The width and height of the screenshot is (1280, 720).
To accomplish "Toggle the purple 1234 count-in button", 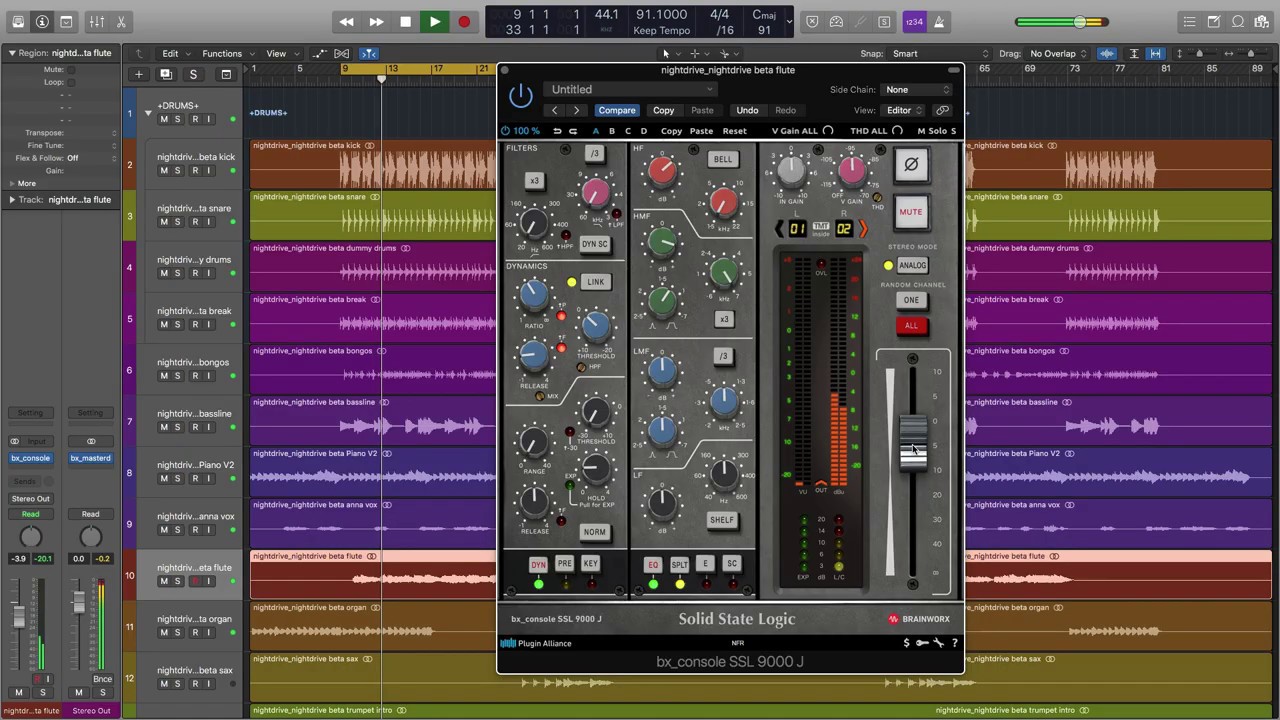I will (x=913, y=22).
